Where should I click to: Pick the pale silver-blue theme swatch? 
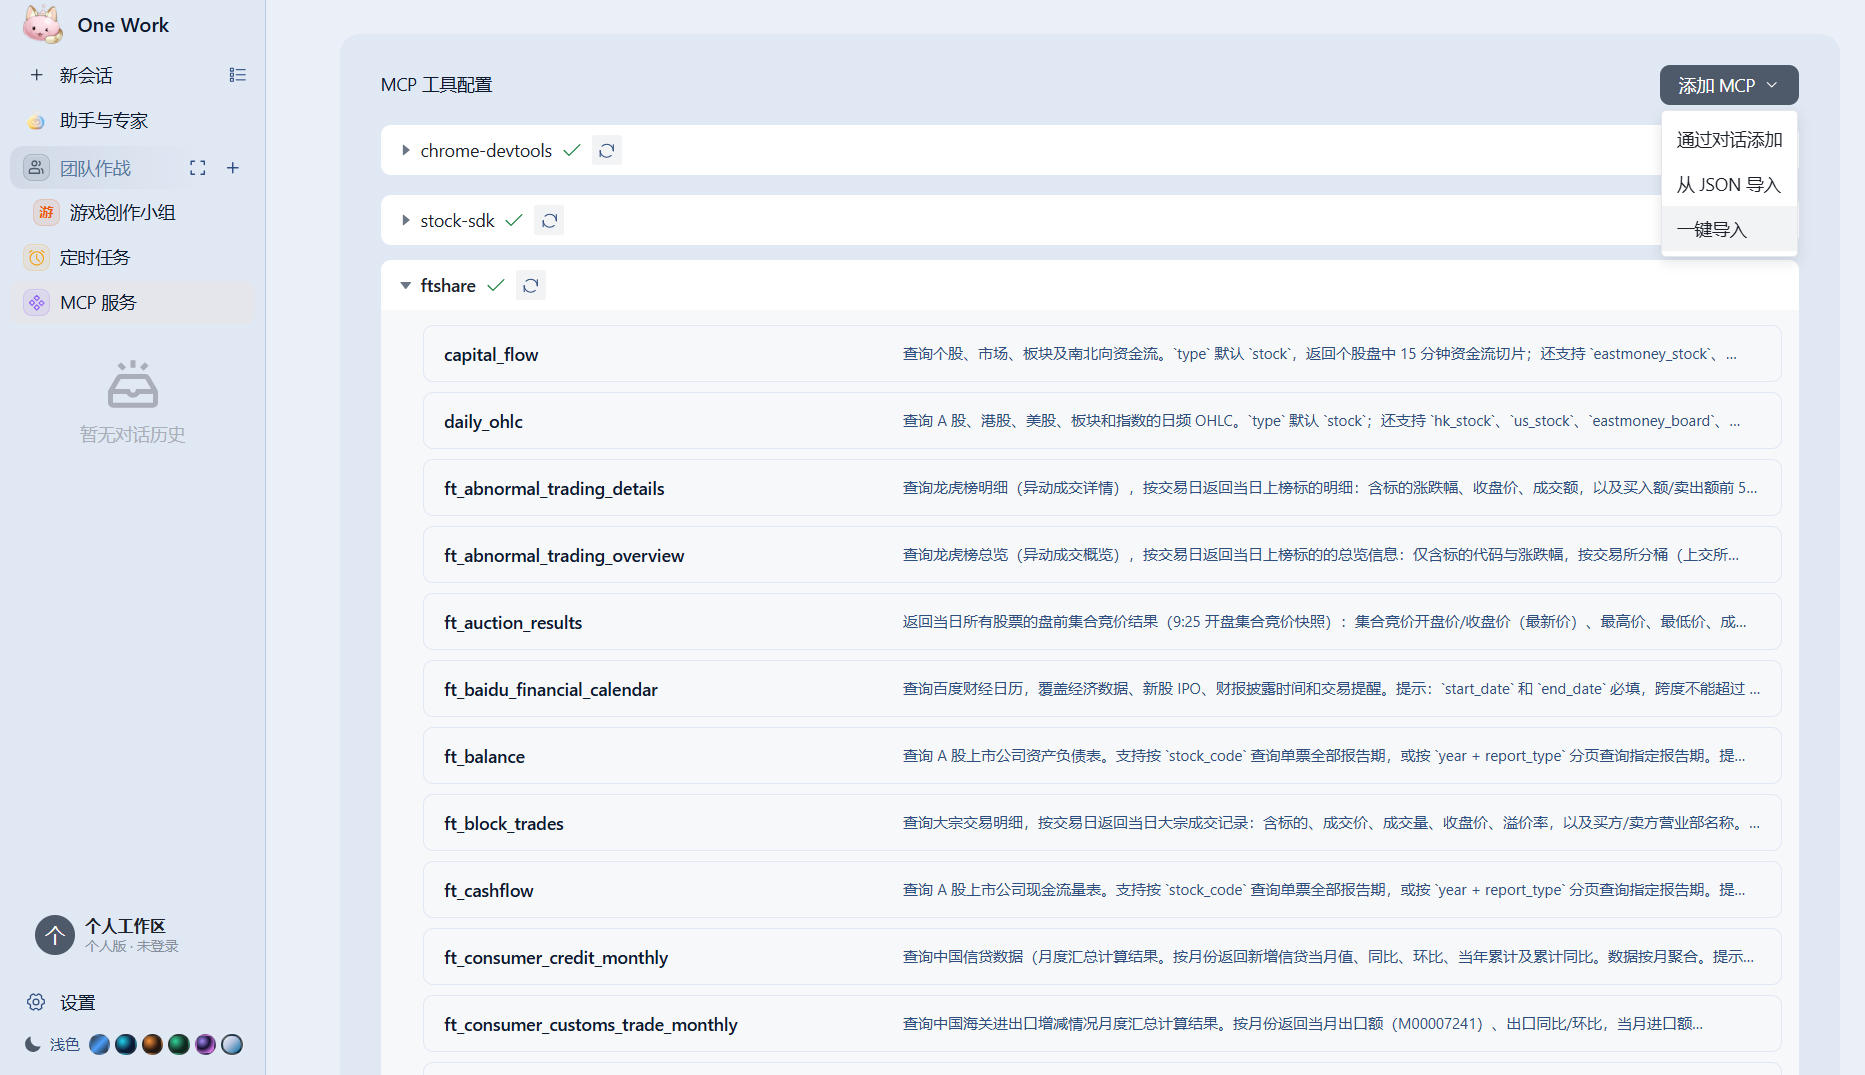click(232, 1044)
